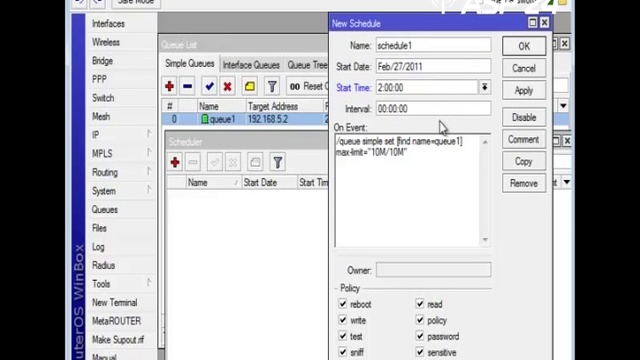The width and height of the screenshot is (640, 360).
Task: Switch to the Queue Tree tab
Action: pyautogui.click(x=307, y=65)
